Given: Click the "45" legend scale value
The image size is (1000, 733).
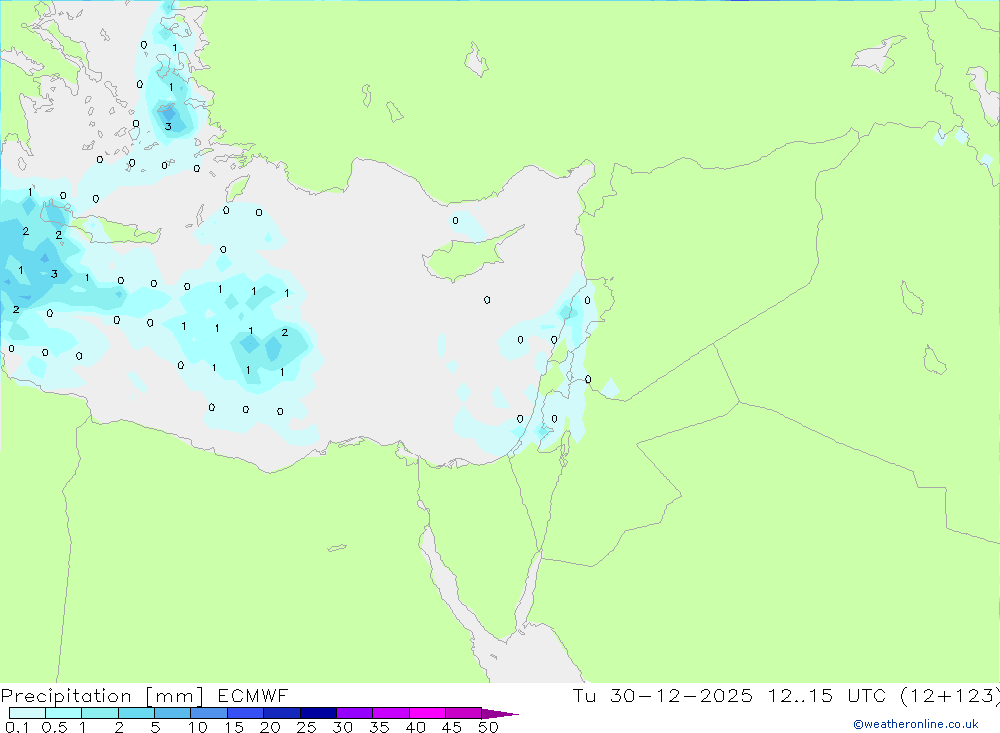Looking at the screenshot, I should point(452,727).
